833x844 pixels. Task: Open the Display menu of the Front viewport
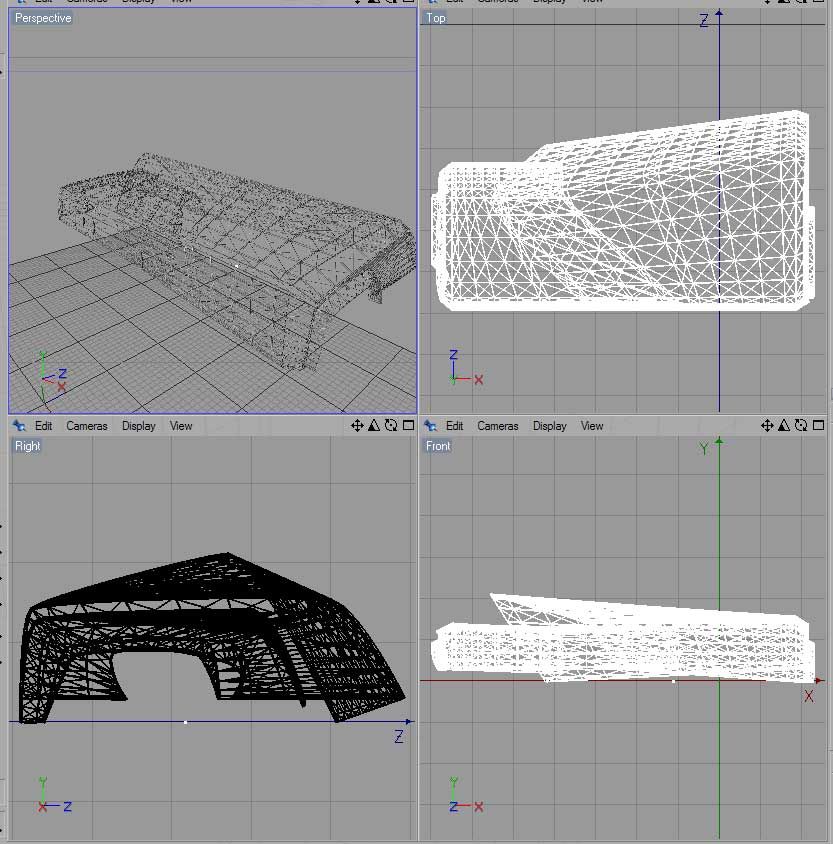coord(549,426)
